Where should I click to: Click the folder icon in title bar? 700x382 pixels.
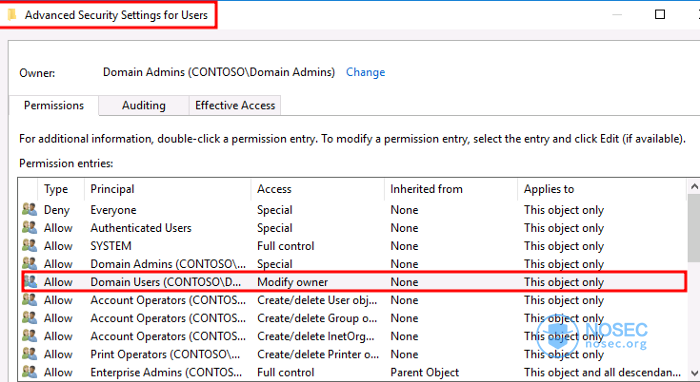pyautogui.click(x=12, y=15)
